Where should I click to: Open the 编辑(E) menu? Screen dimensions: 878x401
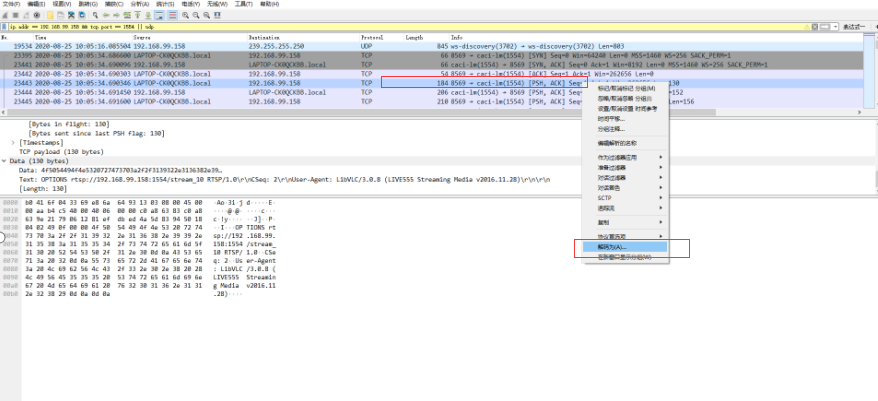[x=36, y=4]
